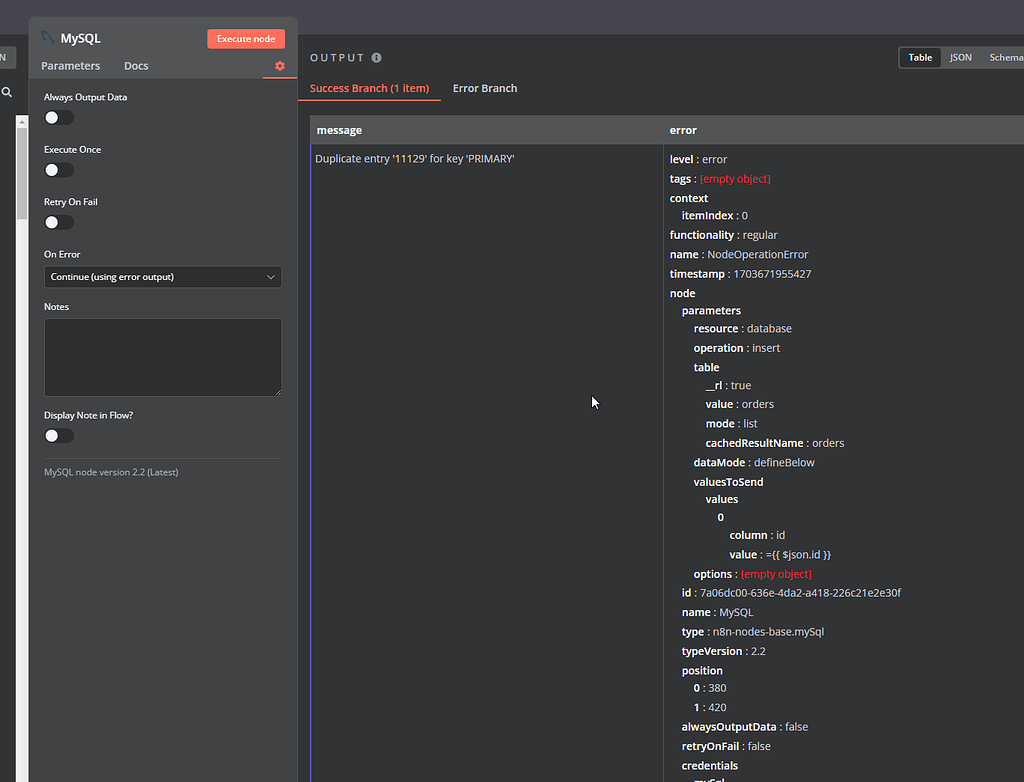Click inside the Notes text area
This screenshot has height=782, width=1024.
pos(162,356)
